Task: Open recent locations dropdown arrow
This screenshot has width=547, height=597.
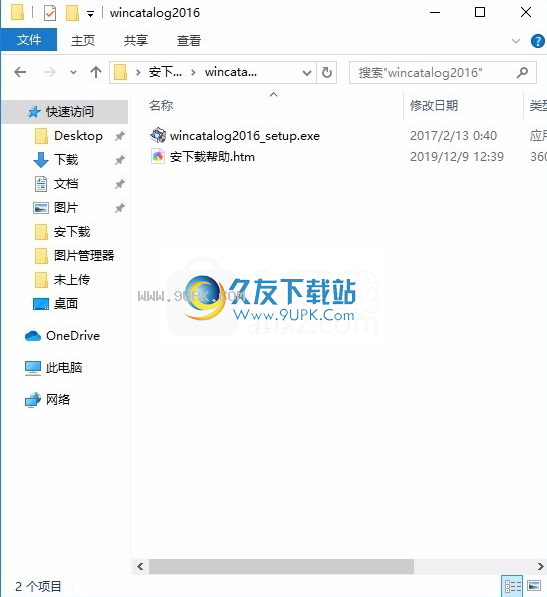Action: pos(73,72)
